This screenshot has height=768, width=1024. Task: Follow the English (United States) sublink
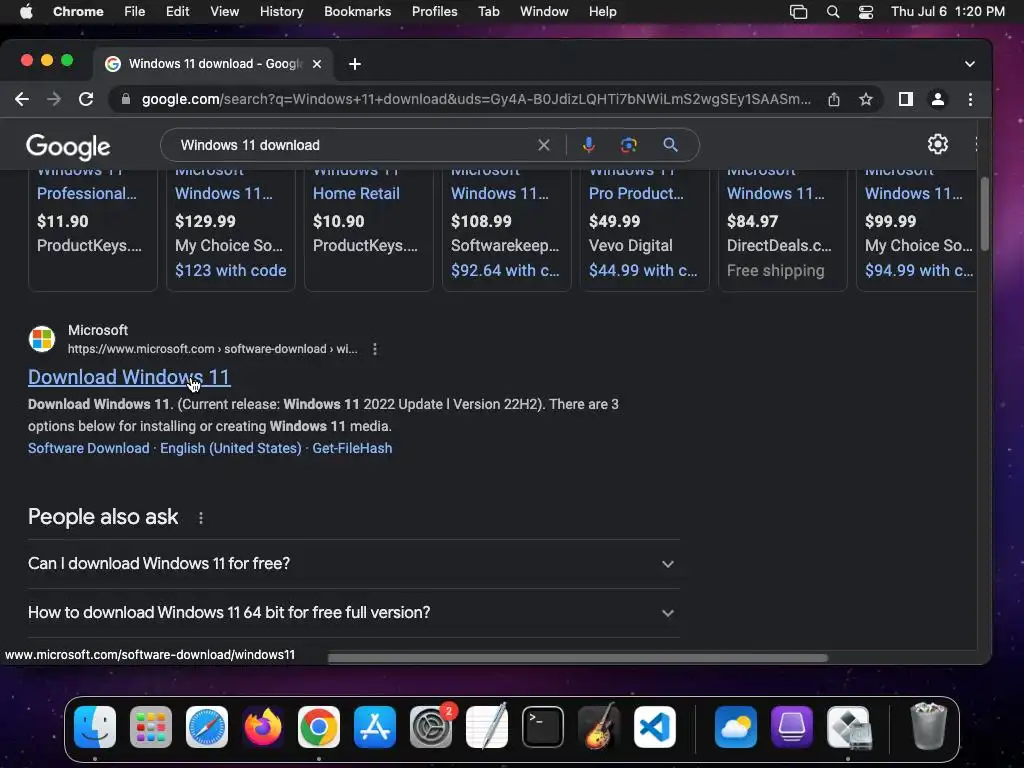(x=231, y=448)
